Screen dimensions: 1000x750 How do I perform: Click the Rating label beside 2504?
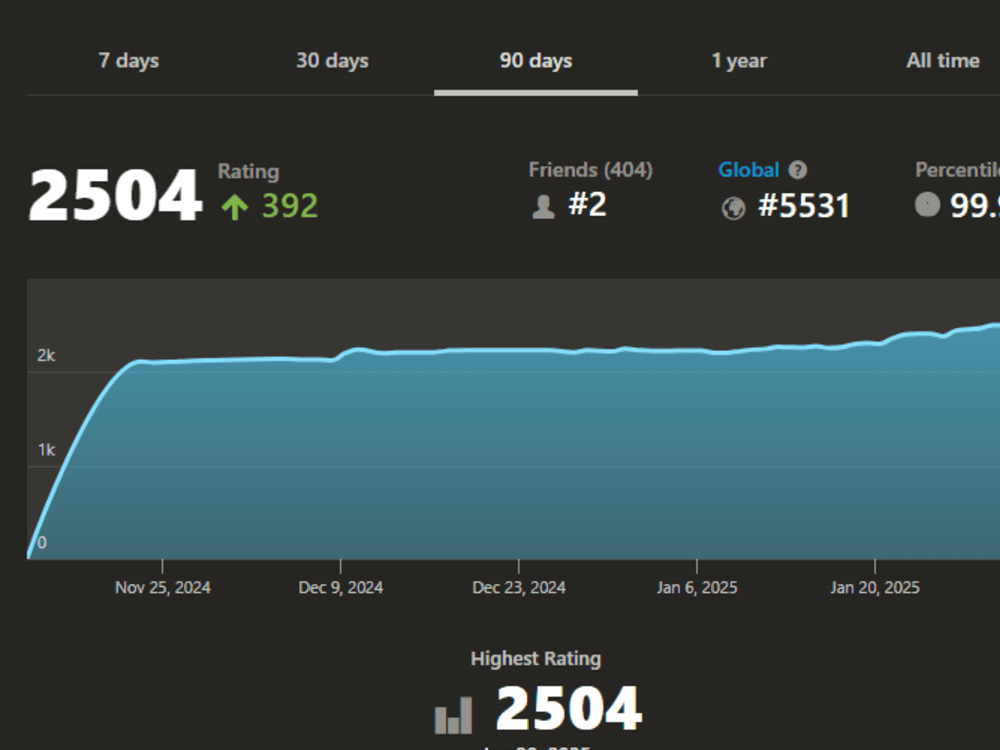(248, 172)
